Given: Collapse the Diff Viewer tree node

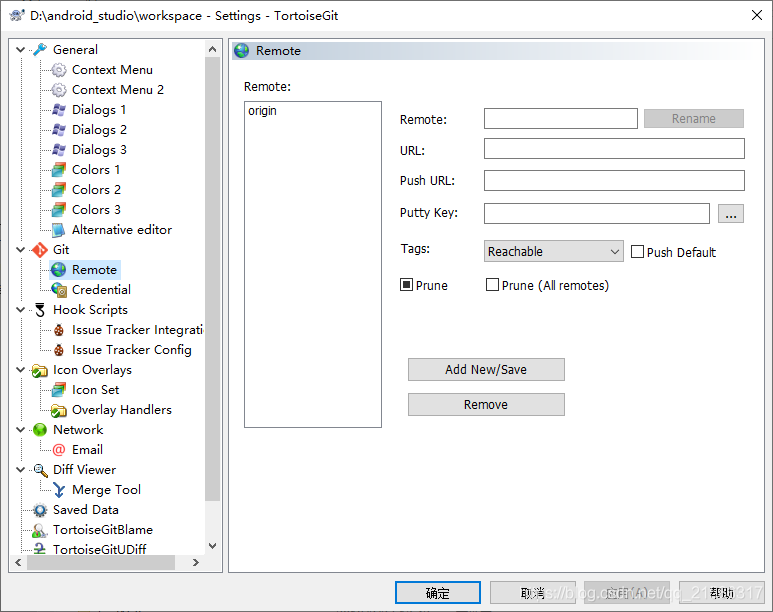Looking at the screenshot, I should point(21,470).
